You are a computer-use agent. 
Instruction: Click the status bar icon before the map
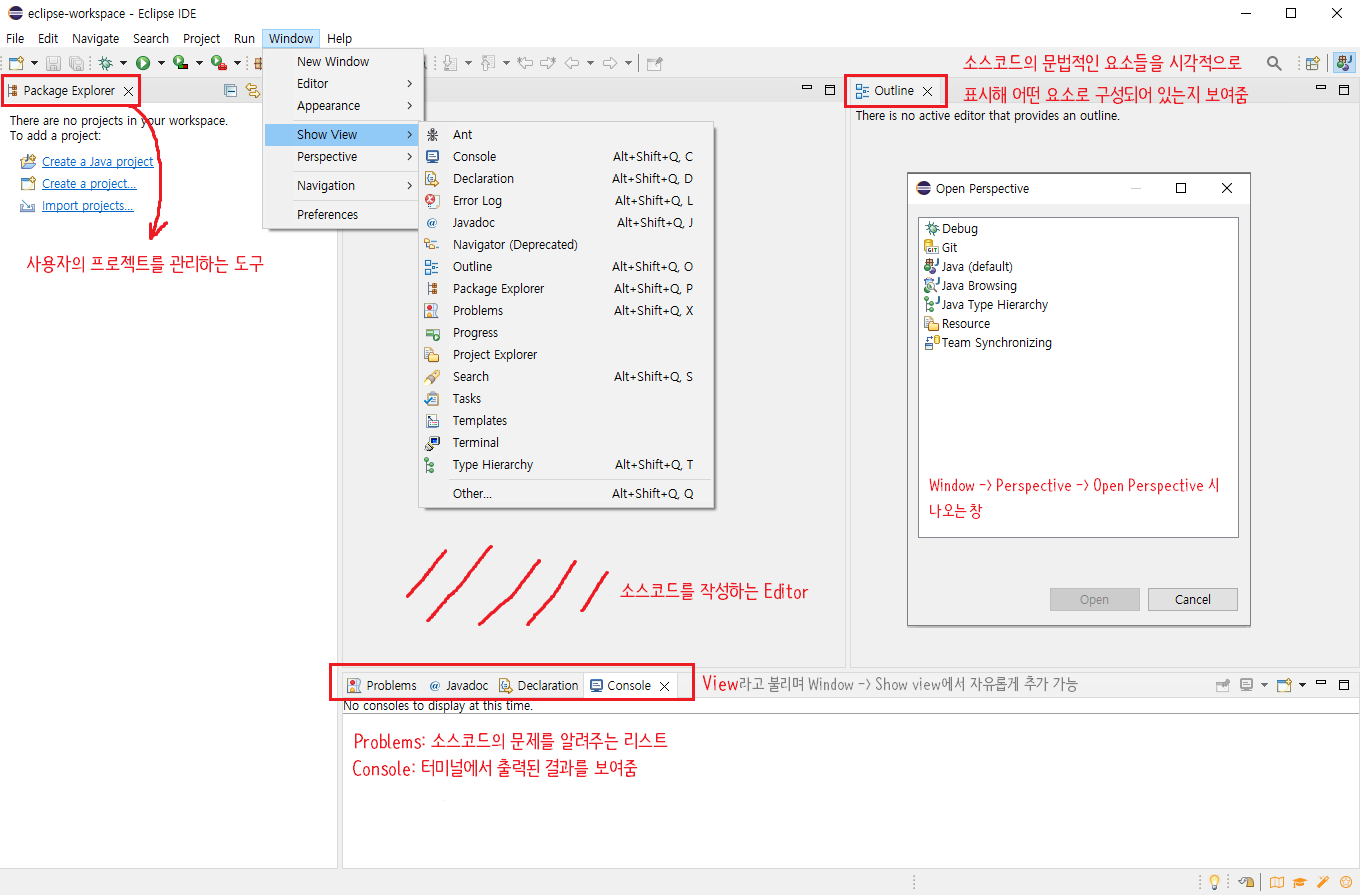(x=1246, y=882)
